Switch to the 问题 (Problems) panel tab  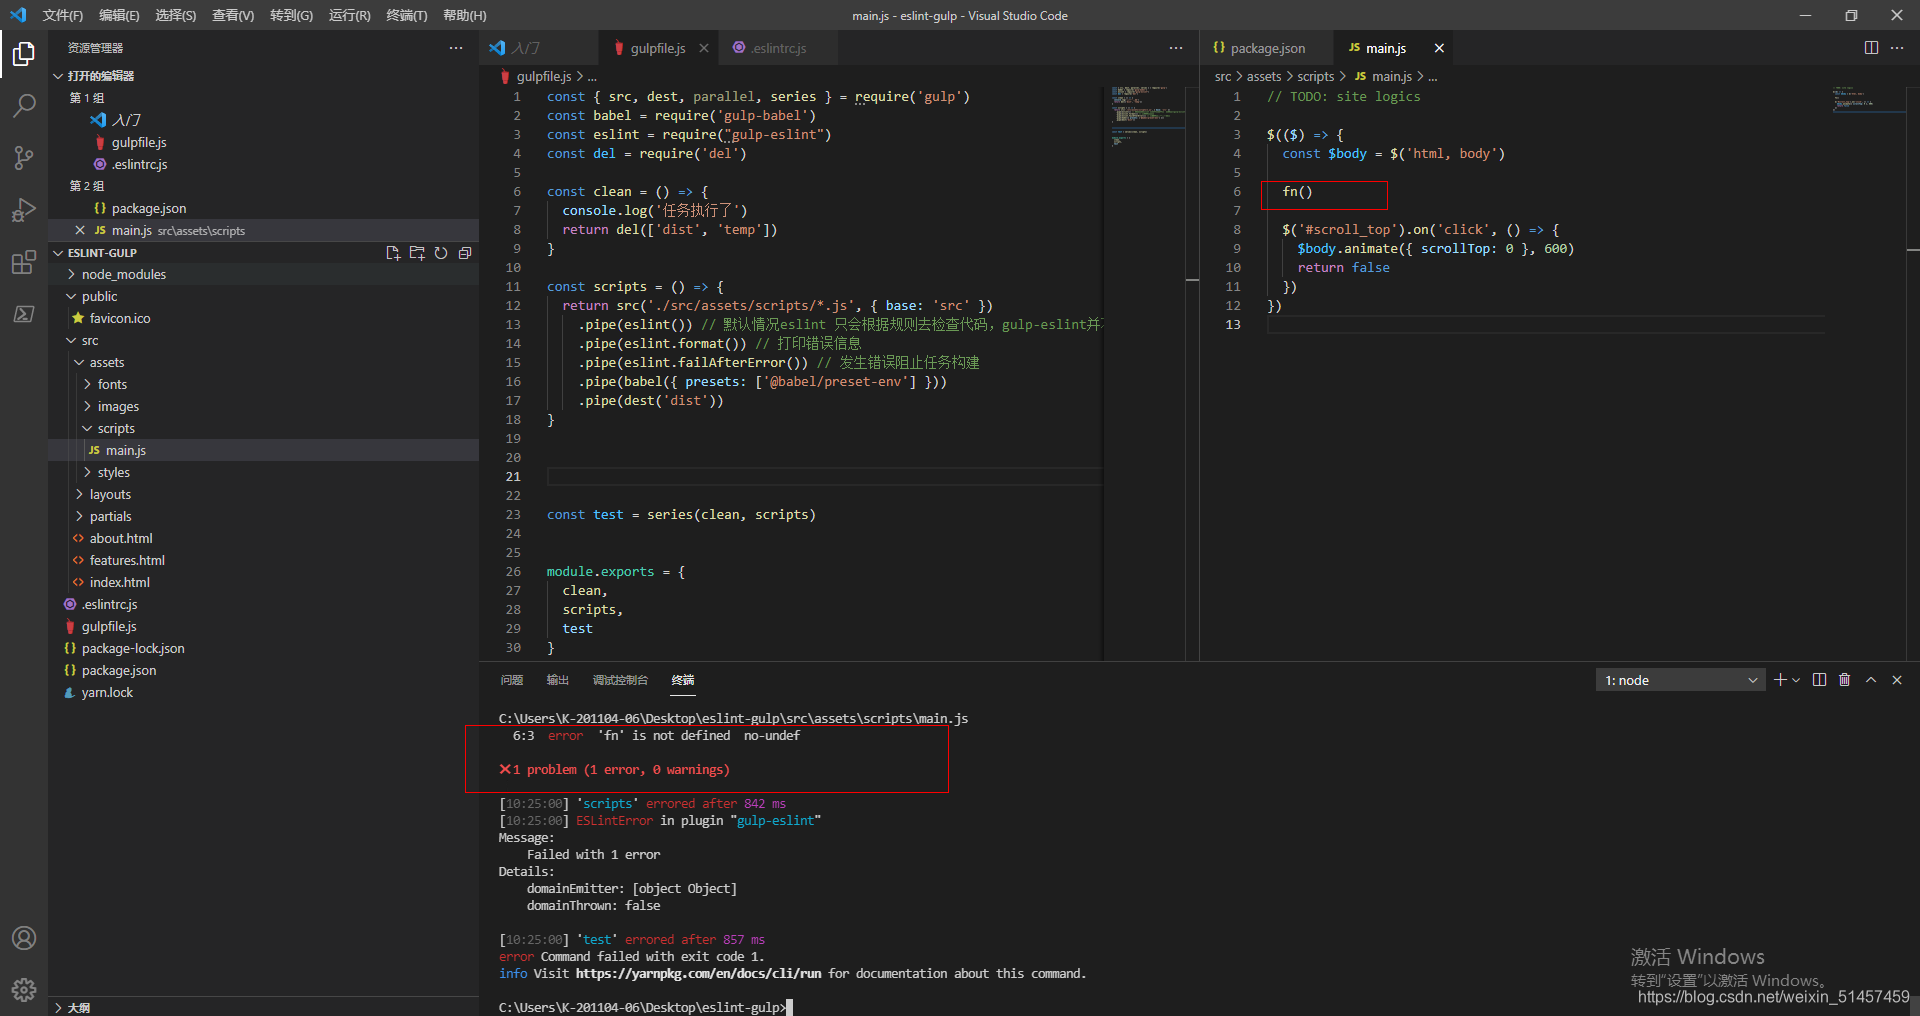(x=512, y=680)
